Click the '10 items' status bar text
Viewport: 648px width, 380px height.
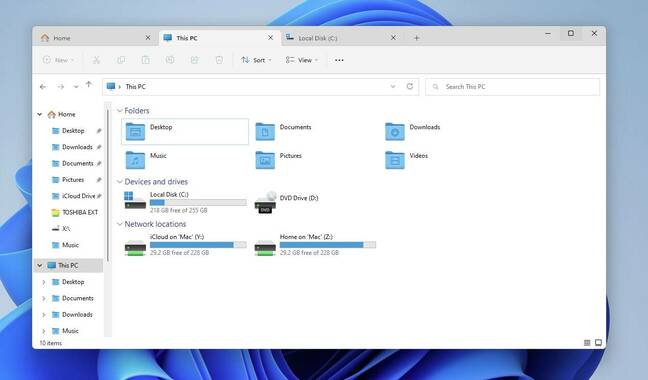coord(50,343)
